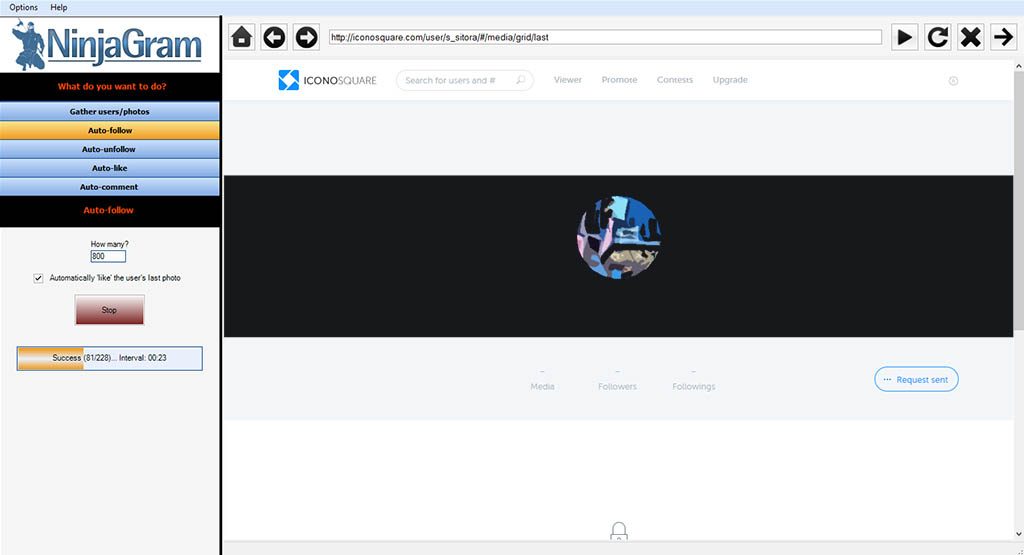The image size is (1024, 555).
Task: Choose the Auto-like option
Action: tap(109, 168)
